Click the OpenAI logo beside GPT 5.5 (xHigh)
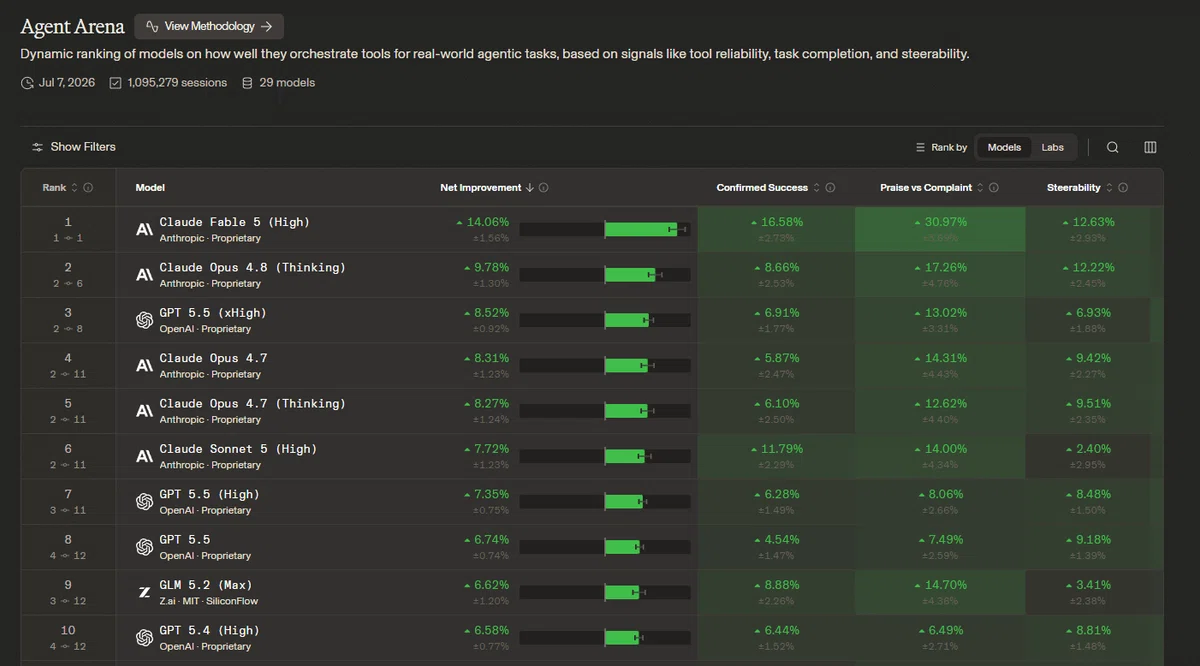1200x666 pixels. [144, 320]
